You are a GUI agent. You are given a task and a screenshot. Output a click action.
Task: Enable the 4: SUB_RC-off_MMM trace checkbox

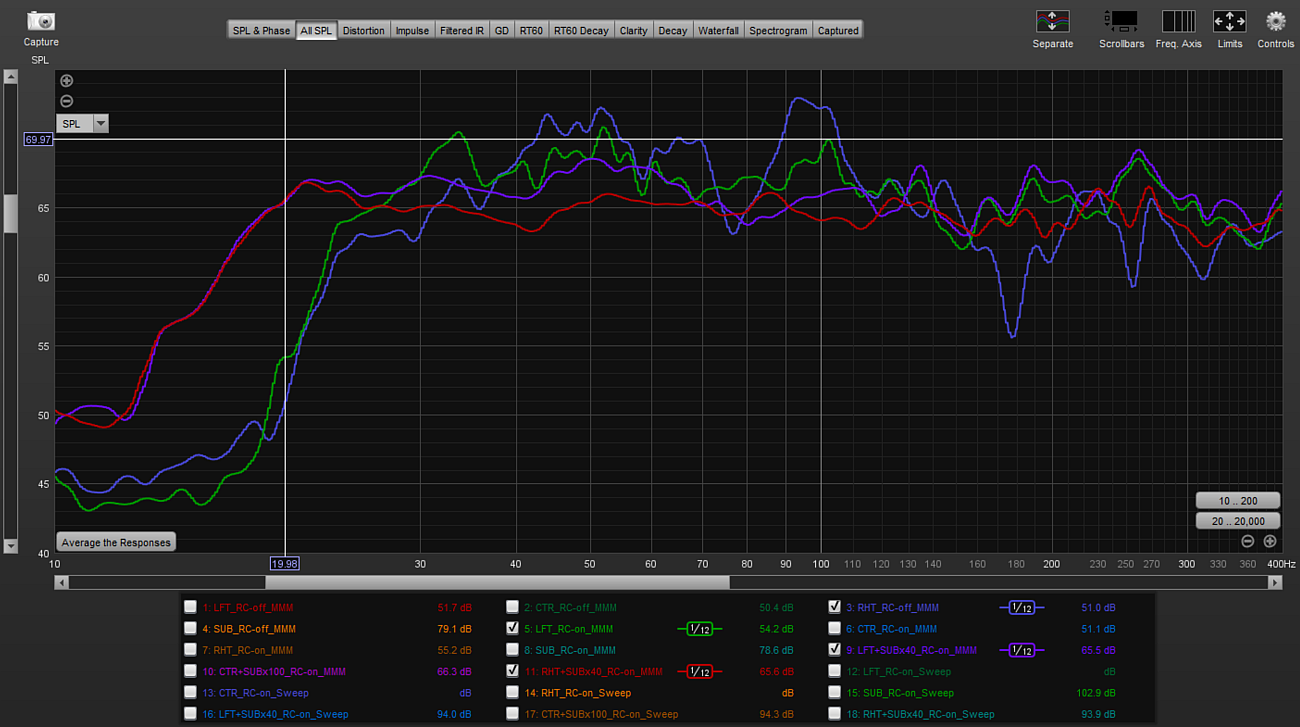pyautogui.click(x=190, y=629)
